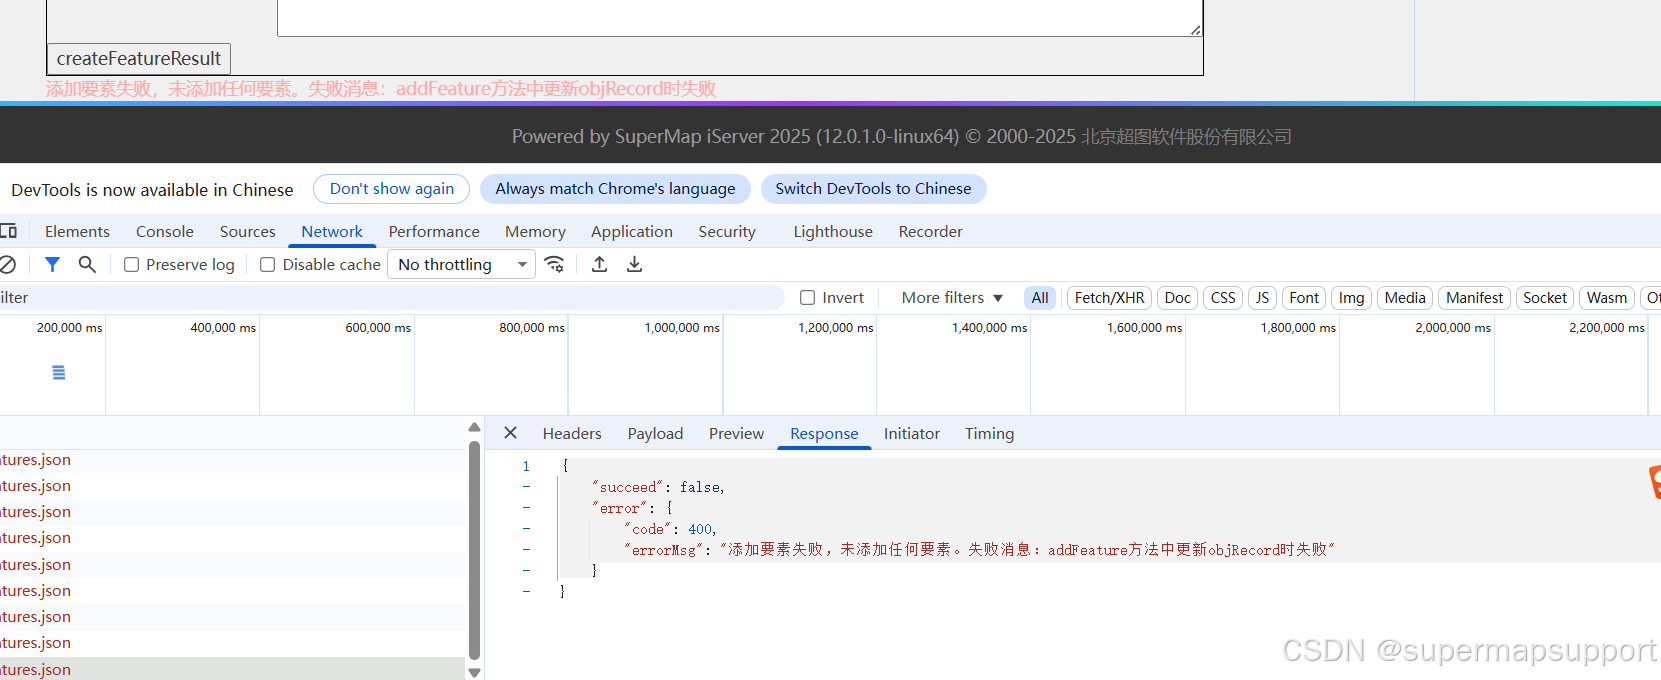Show the request Payload tab

coord(655,433)
